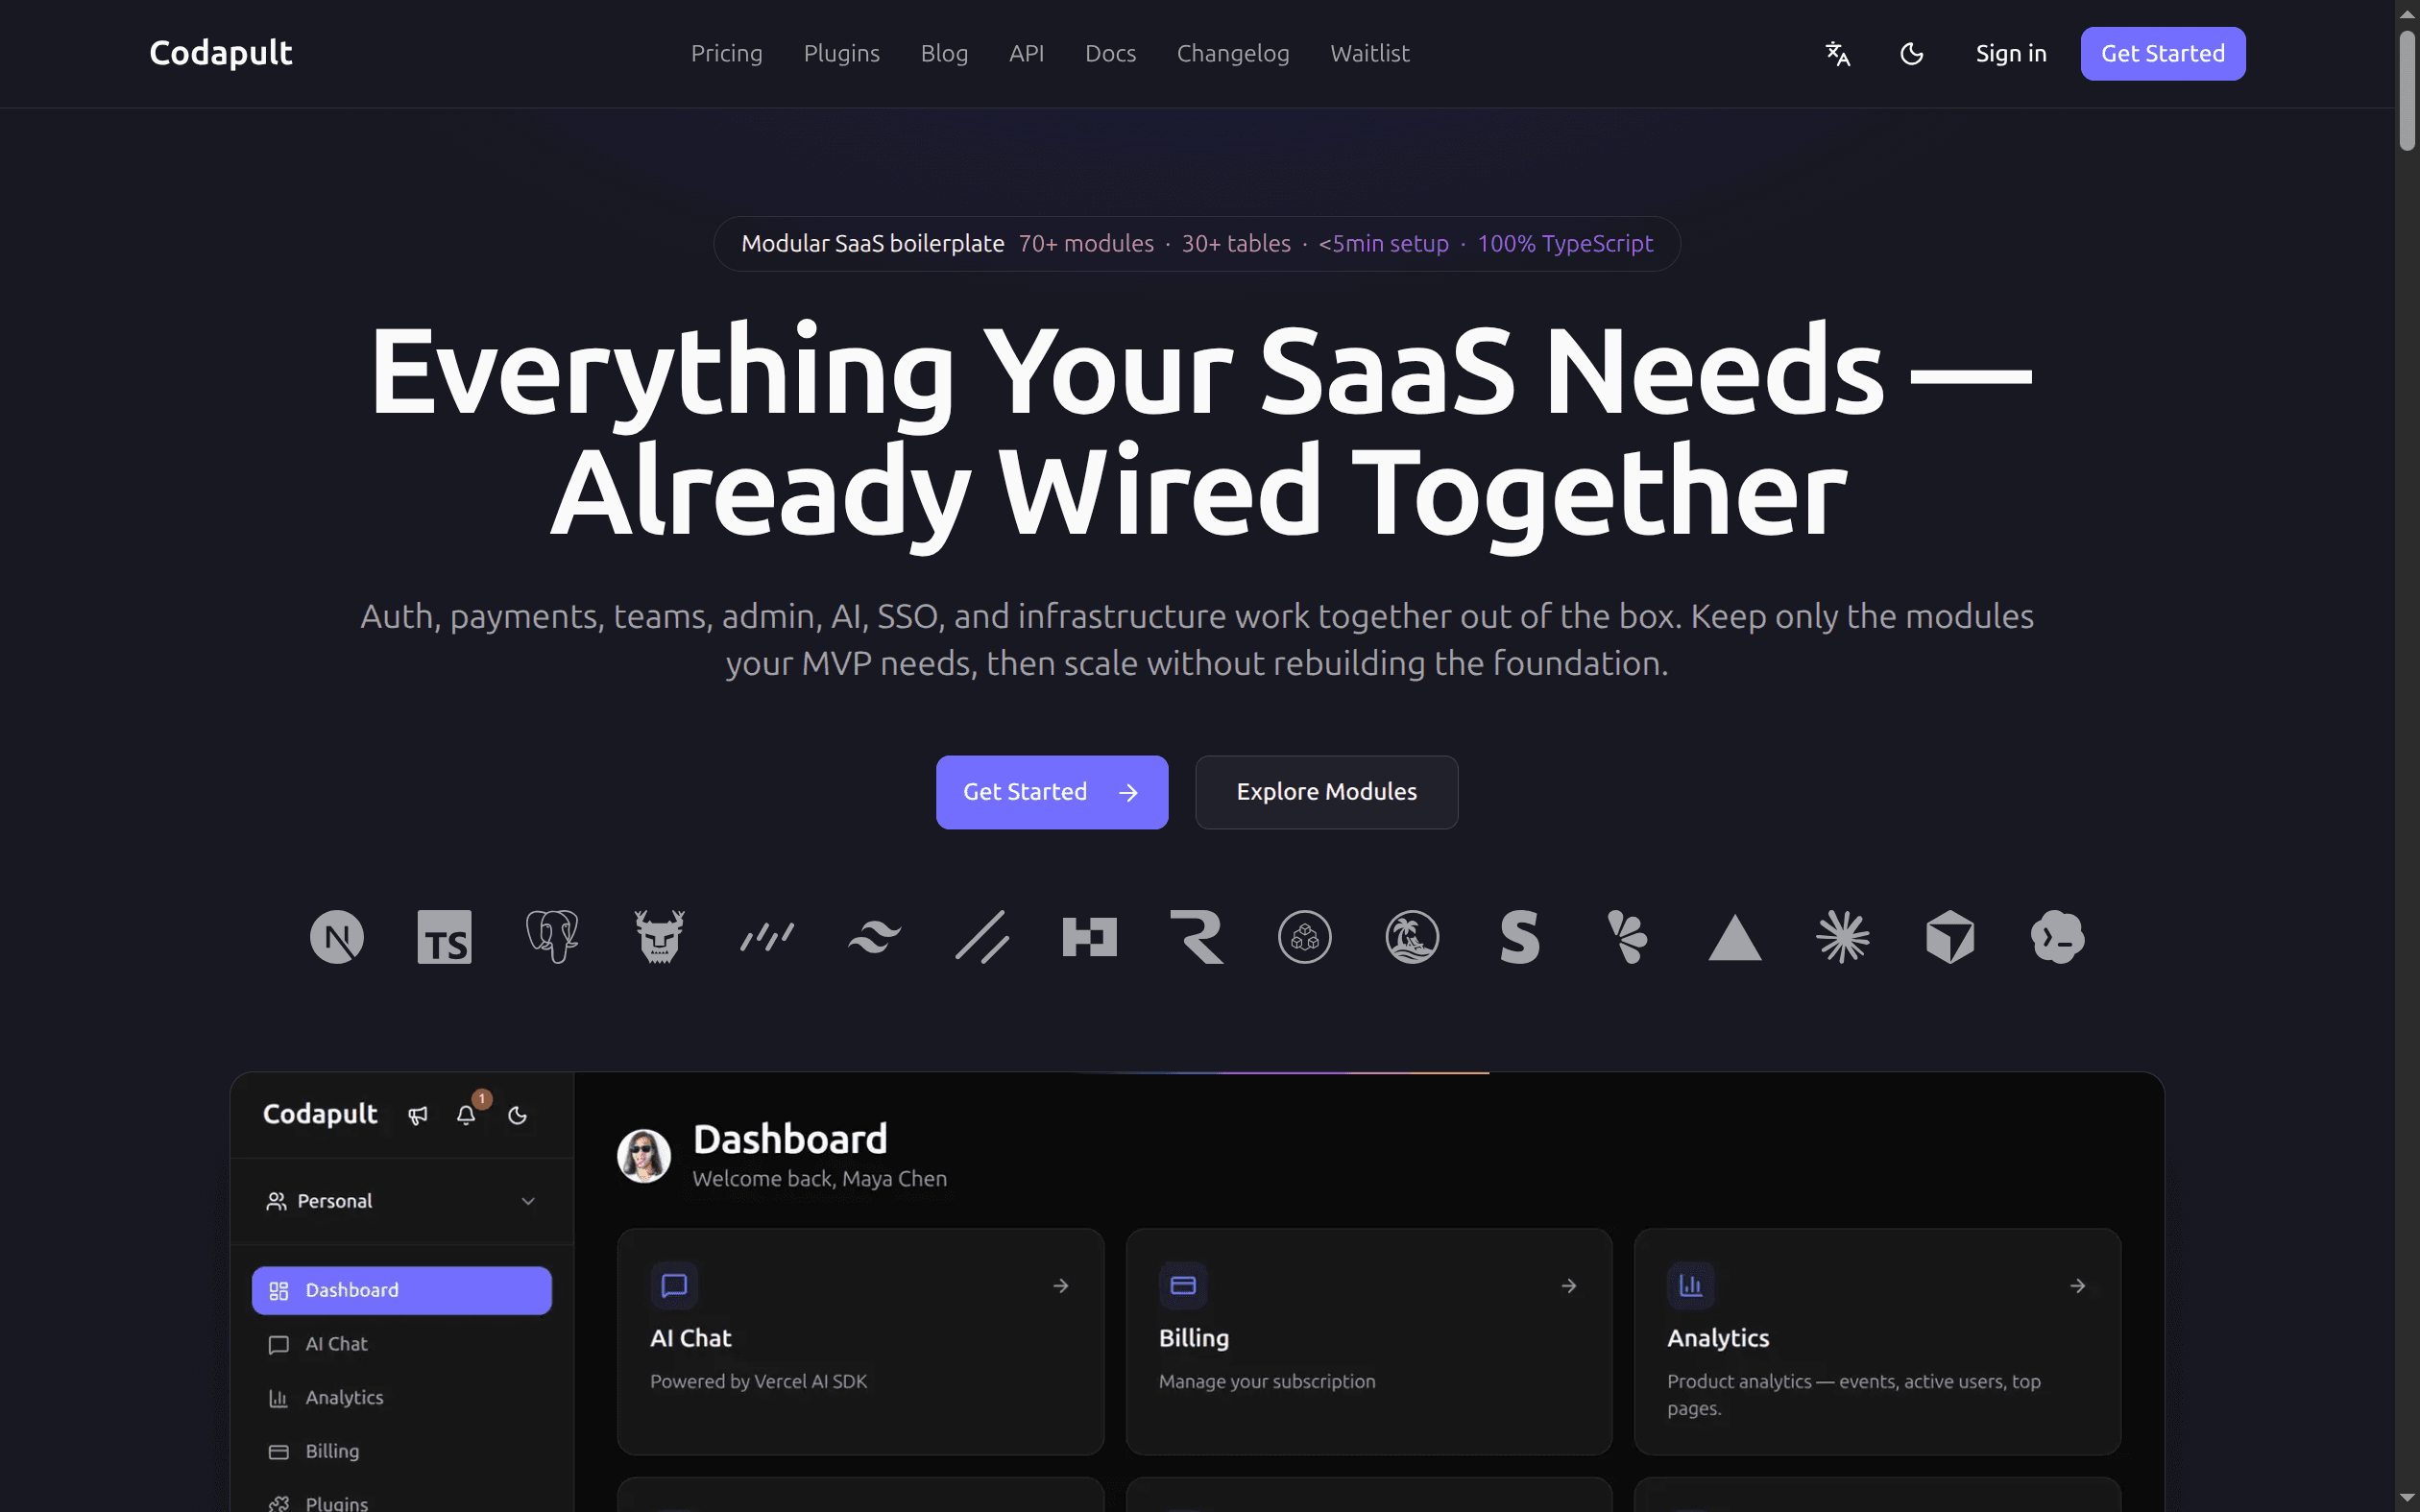Toggle dark mode in top header

coord(1912,53)
